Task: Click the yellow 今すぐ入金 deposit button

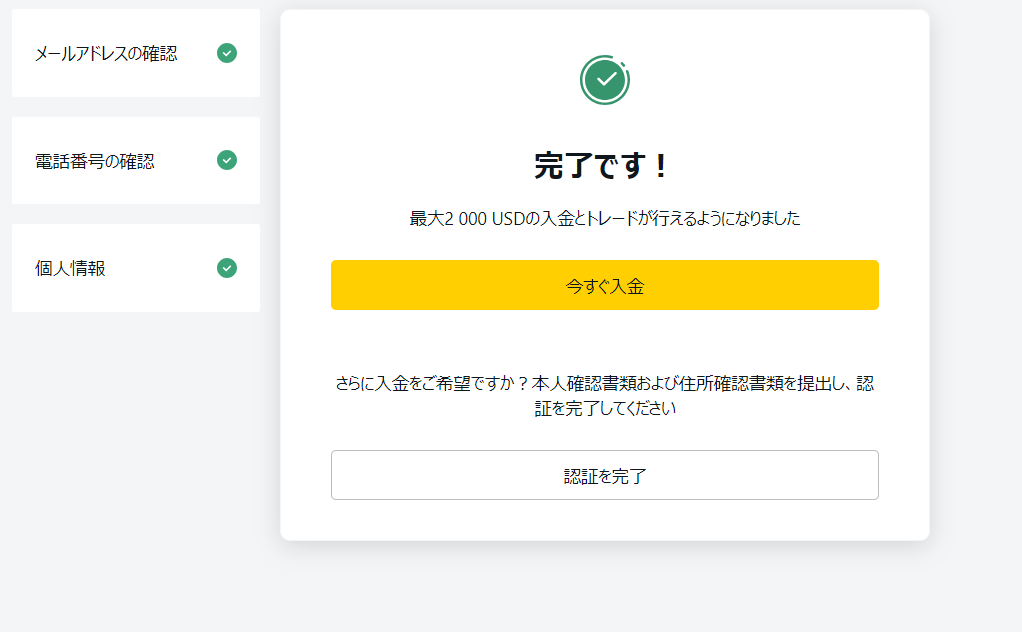Action: tap(605, 285)
